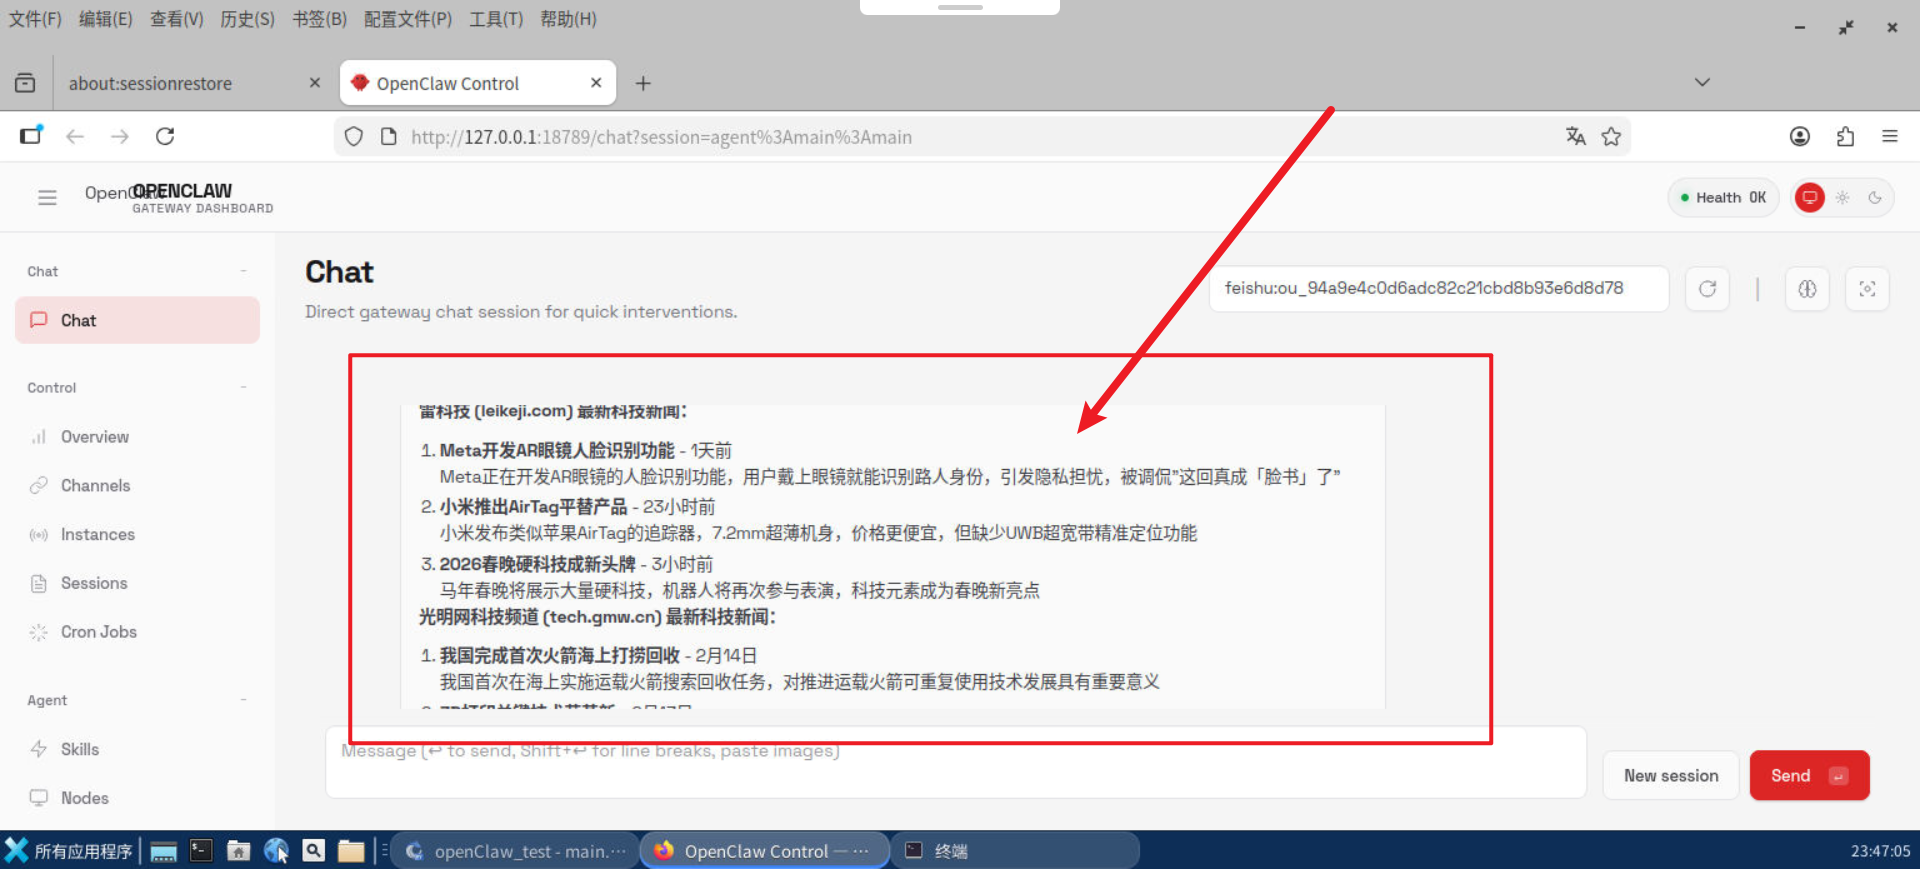Open the Firefox hamburger application menu
Screen dimensions: 1920x869
coord(1890,136)
